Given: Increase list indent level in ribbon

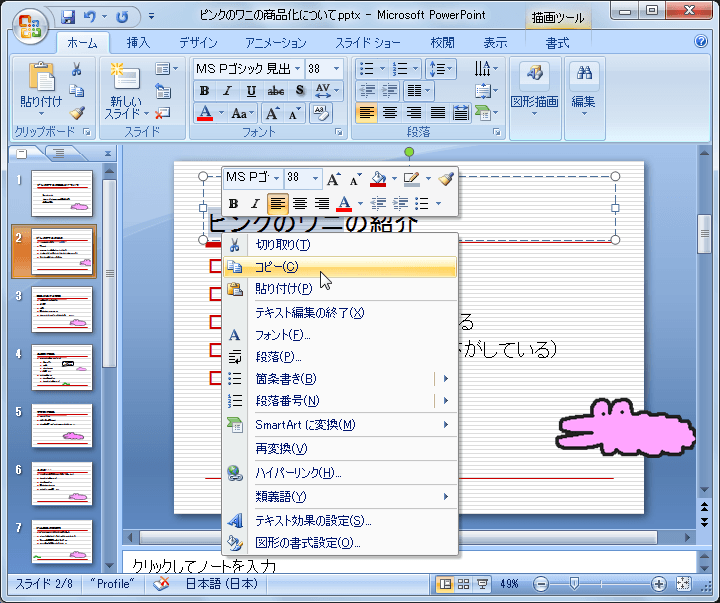Looking at the screenshot, I should (389, 90).
